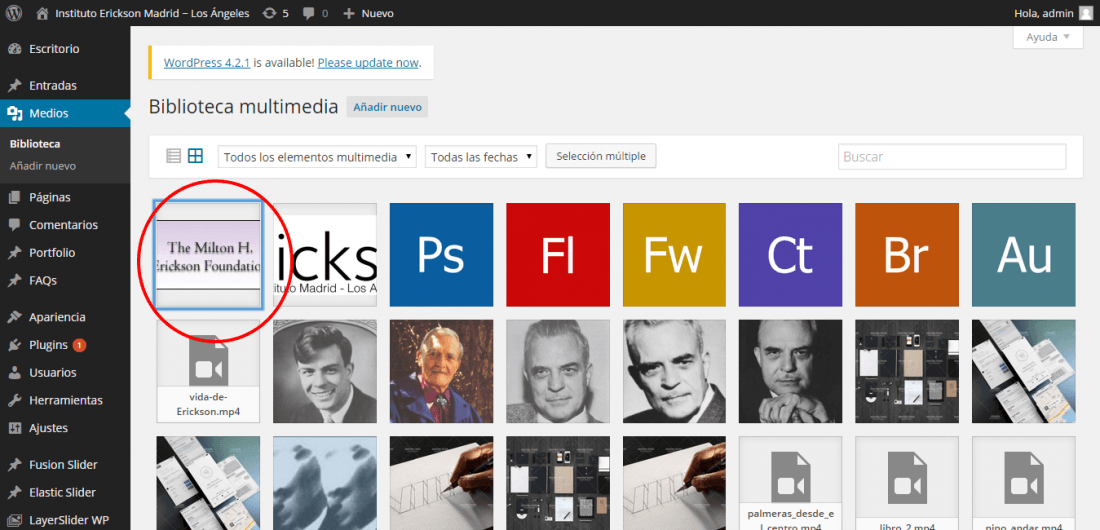
Task: Select Añadir nuevo in Medios submenu
Action: point(43,166)
